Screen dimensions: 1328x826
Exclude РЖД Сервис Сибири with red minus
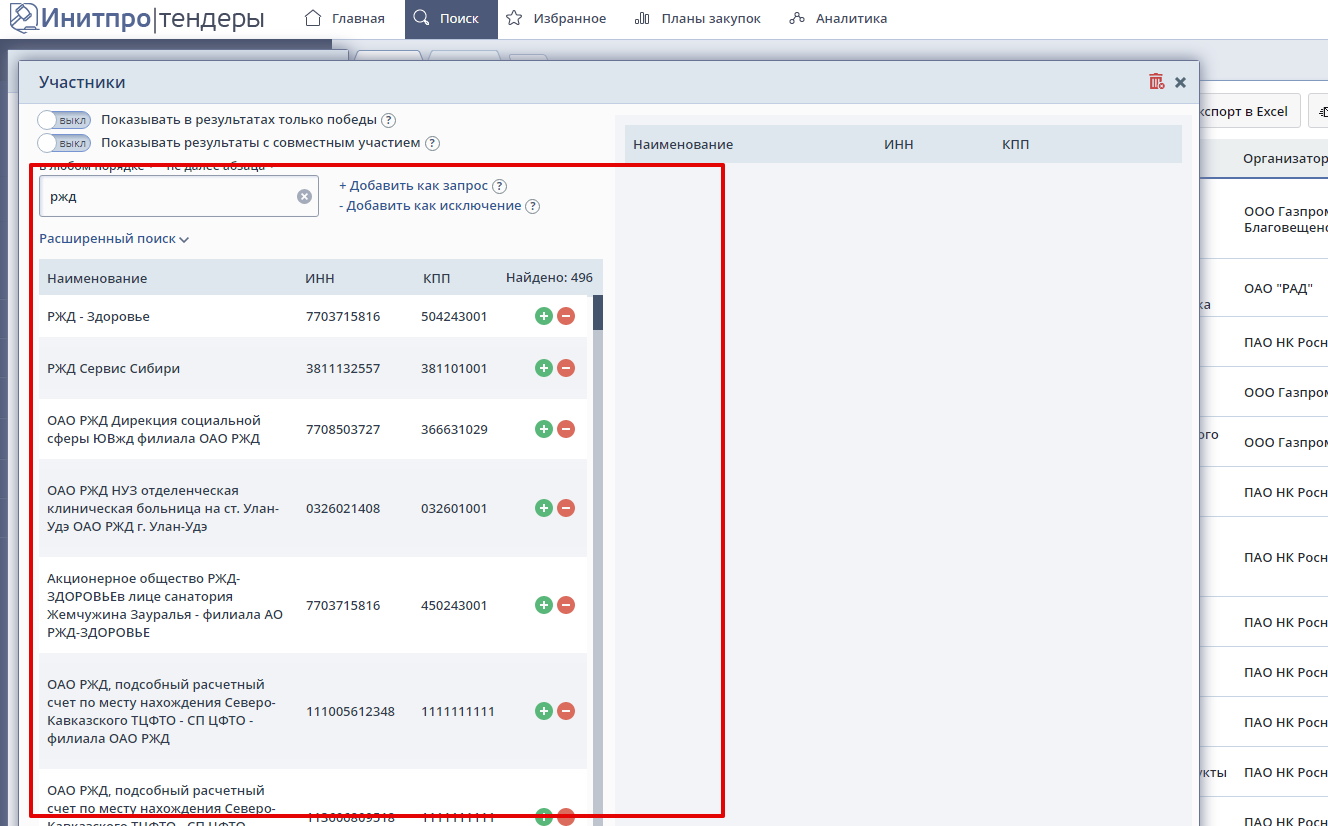pos(566,368)
